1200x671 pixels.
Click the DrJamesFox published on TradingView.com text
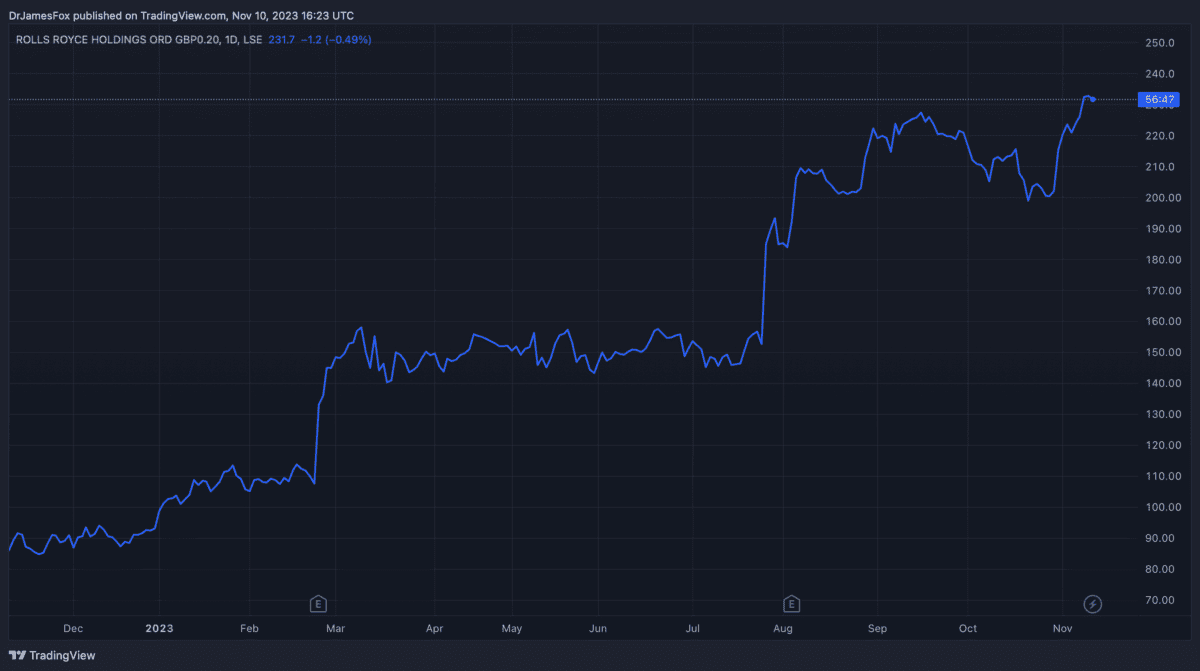point(180,16)
